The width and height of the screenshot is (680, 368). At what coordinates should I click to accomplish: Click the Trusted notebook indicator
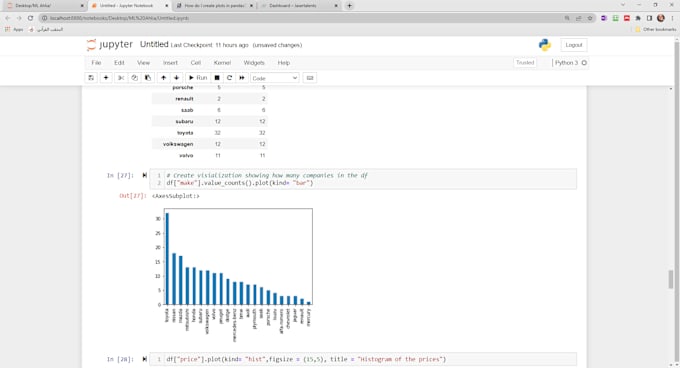coord(525,63)
